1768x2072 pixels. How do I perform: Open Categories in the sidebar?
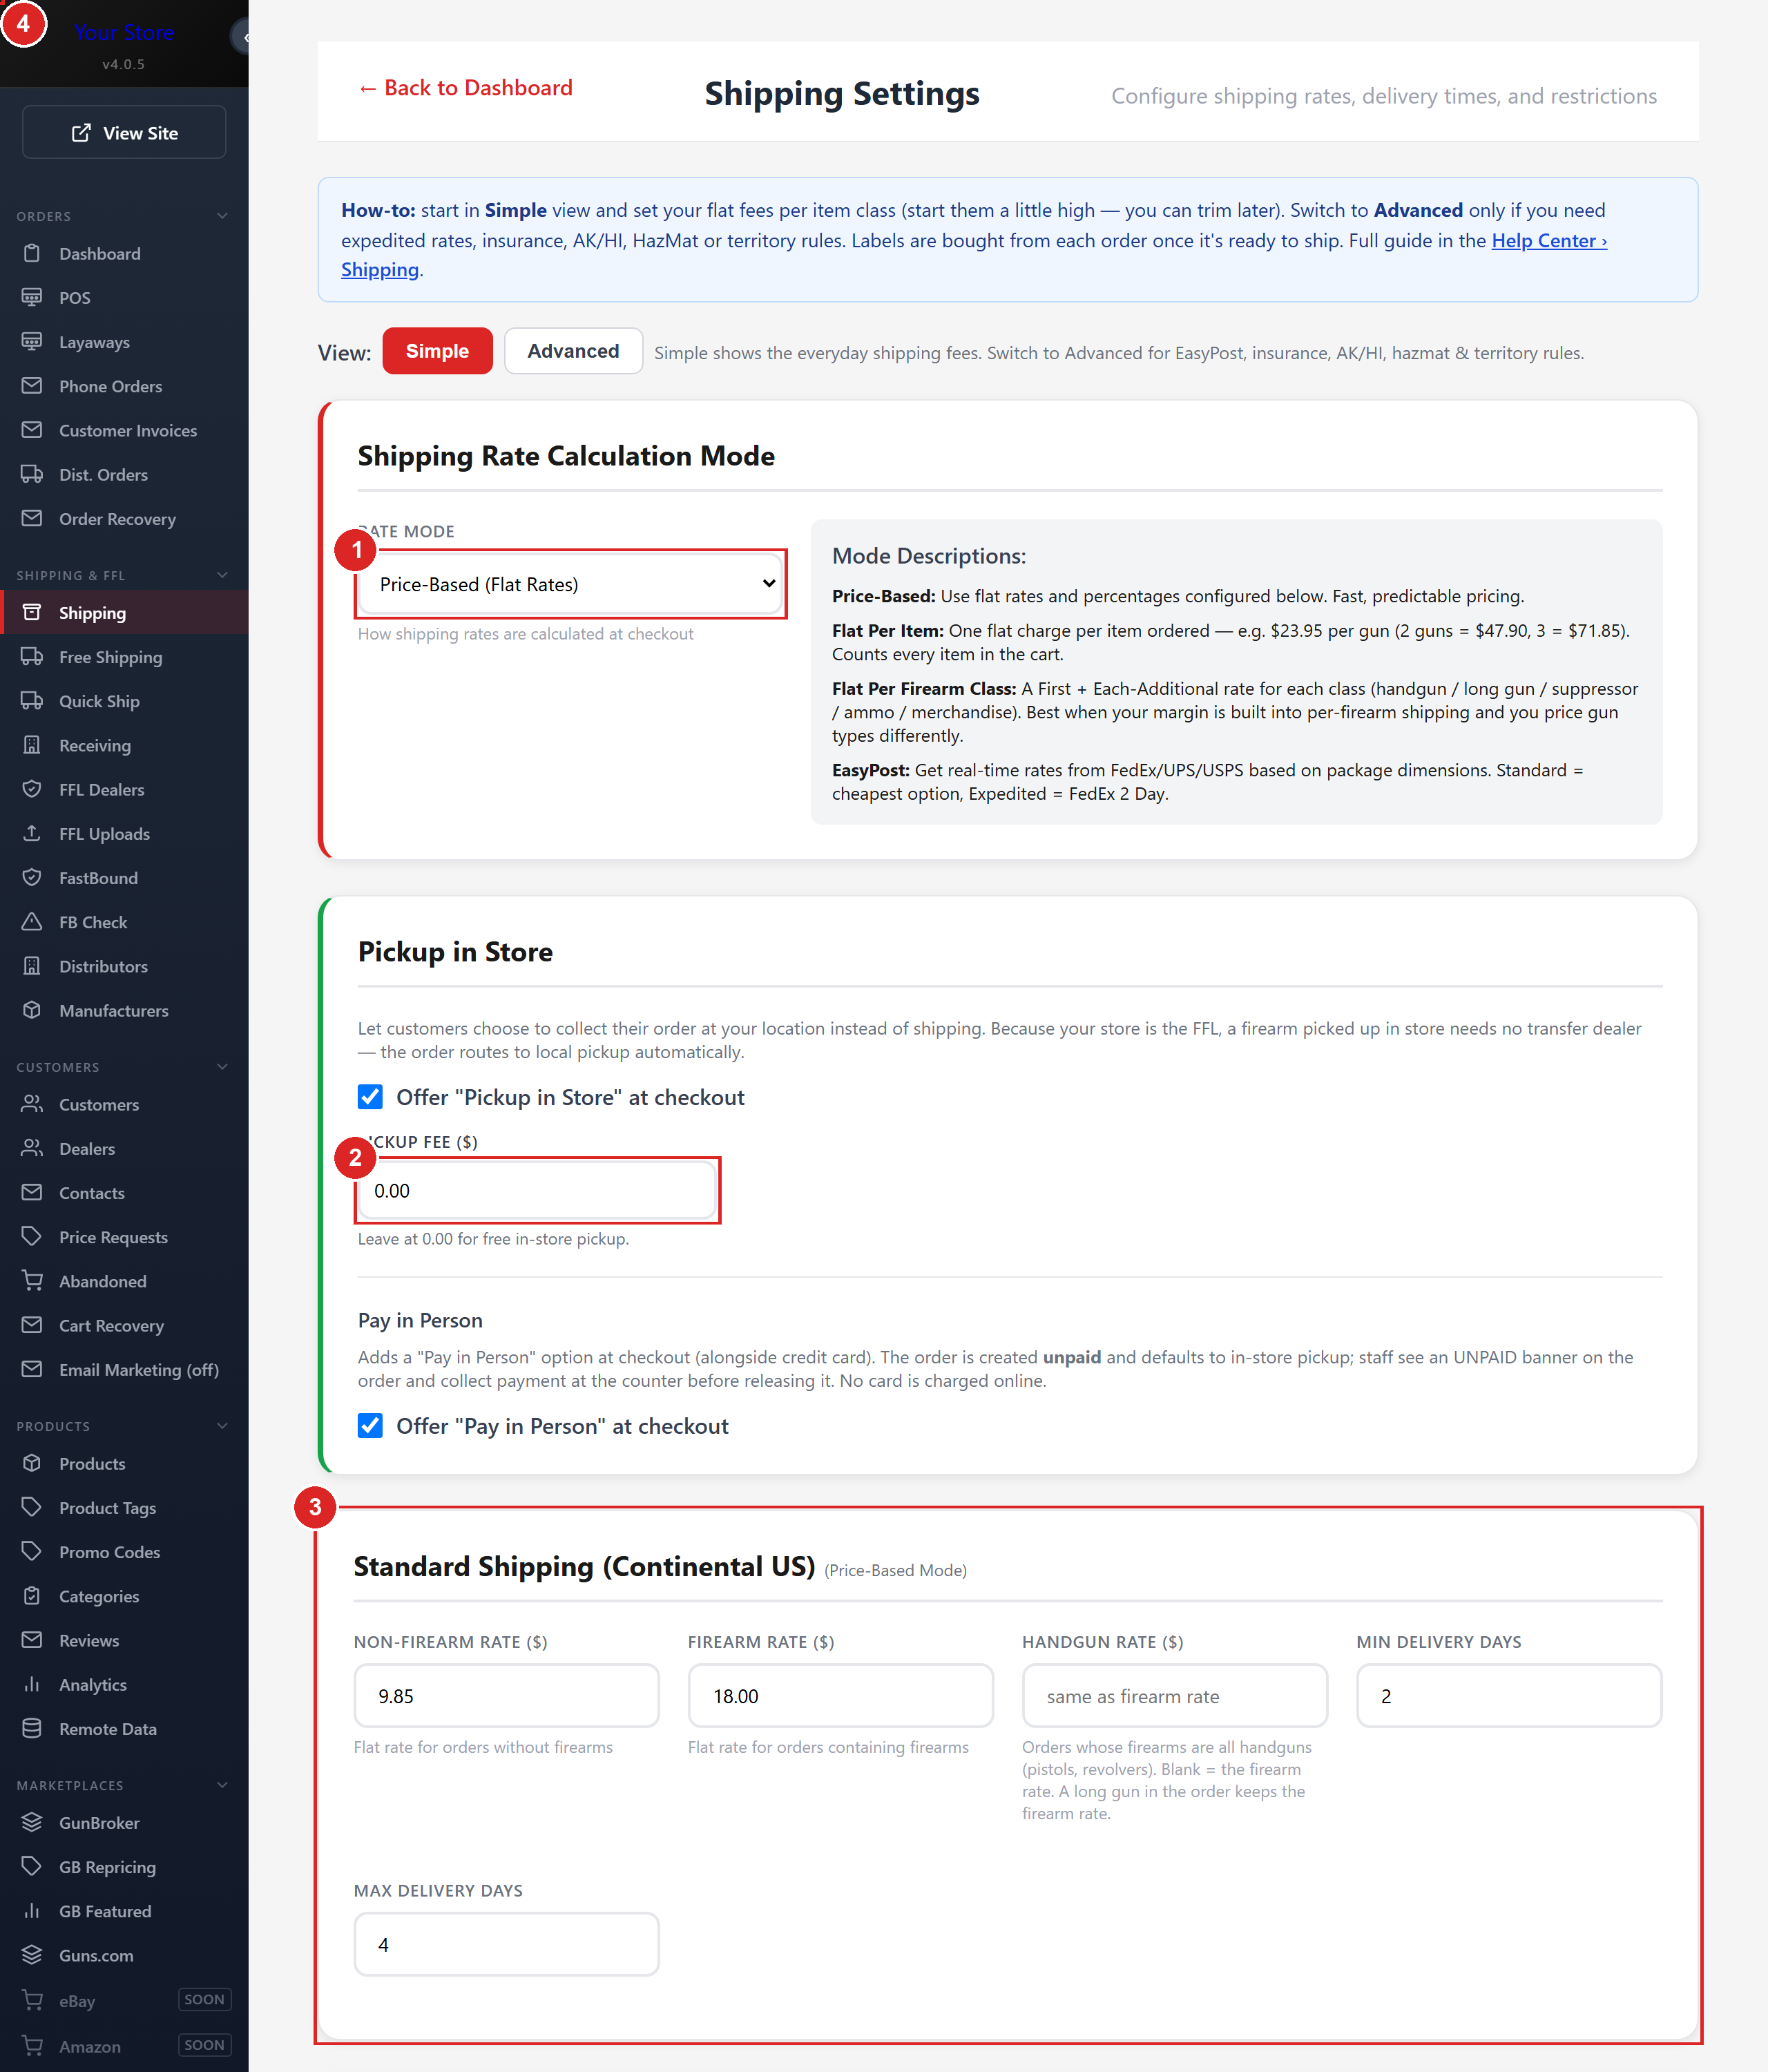coord(124,1596)
